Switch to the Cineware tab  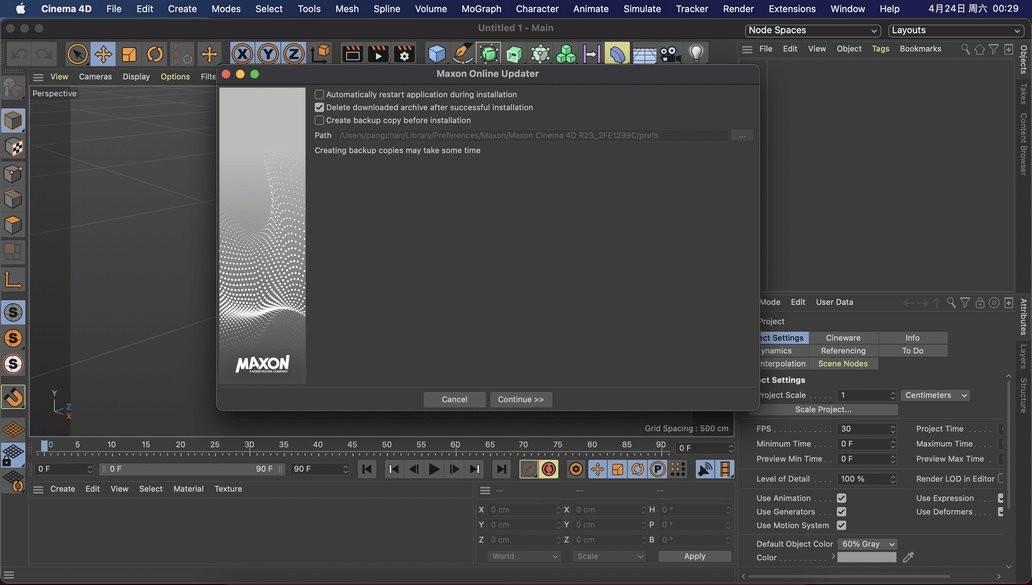point(843,338)
